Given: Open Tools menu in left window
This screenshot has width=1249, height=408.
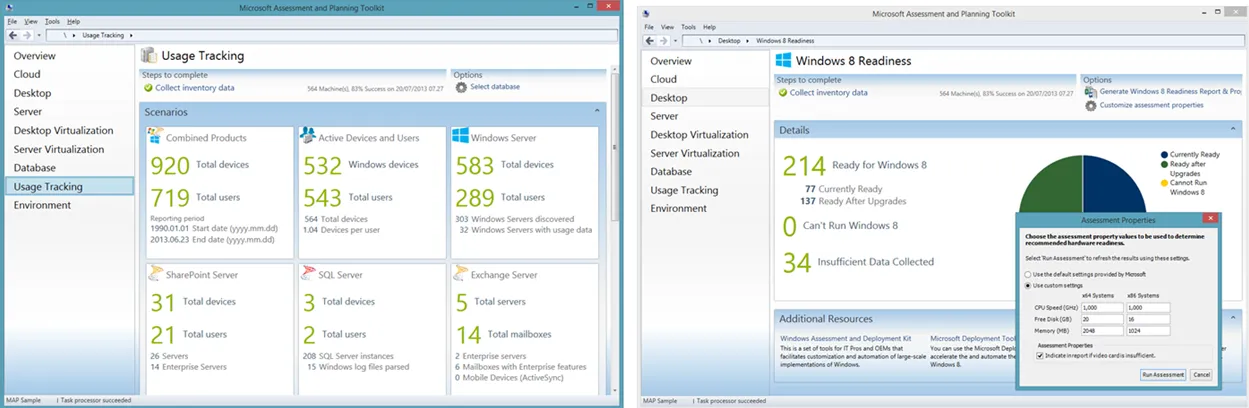Looking at the screenshot, I should tap(52, 21).
